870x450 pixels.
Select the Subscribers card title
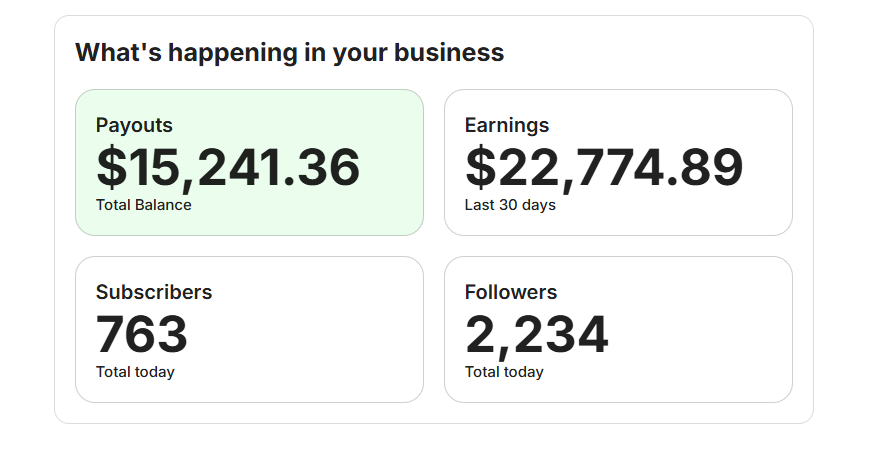click(154, 292)
